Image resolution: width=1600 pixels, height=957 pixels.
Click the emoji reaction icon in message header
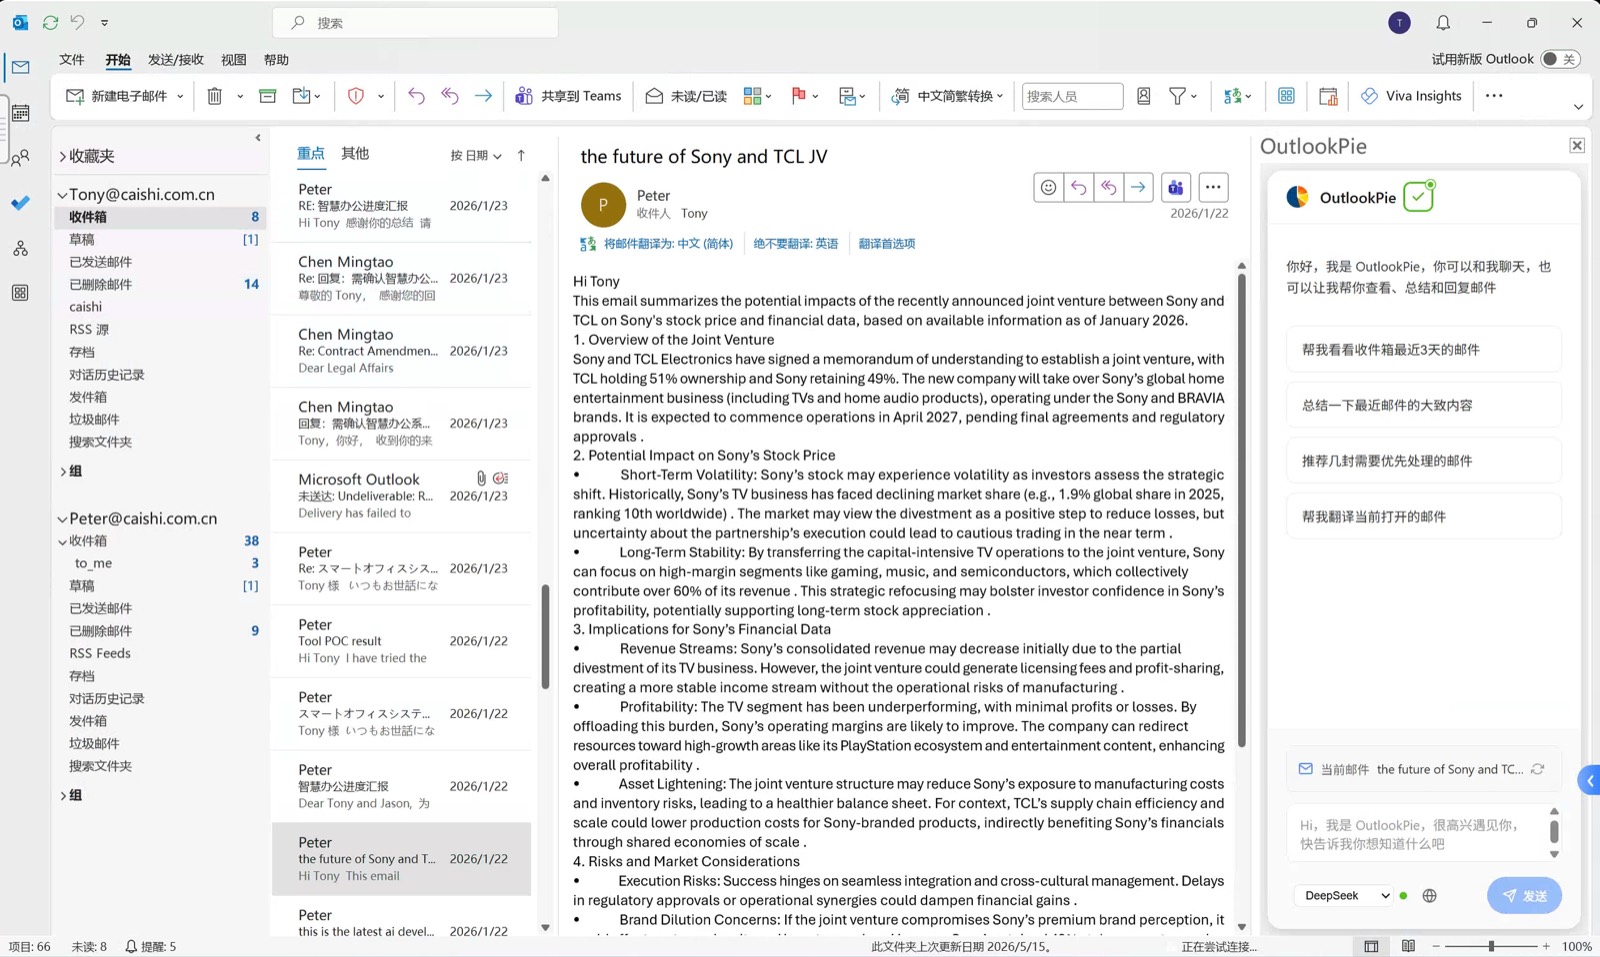point(1048,187)
